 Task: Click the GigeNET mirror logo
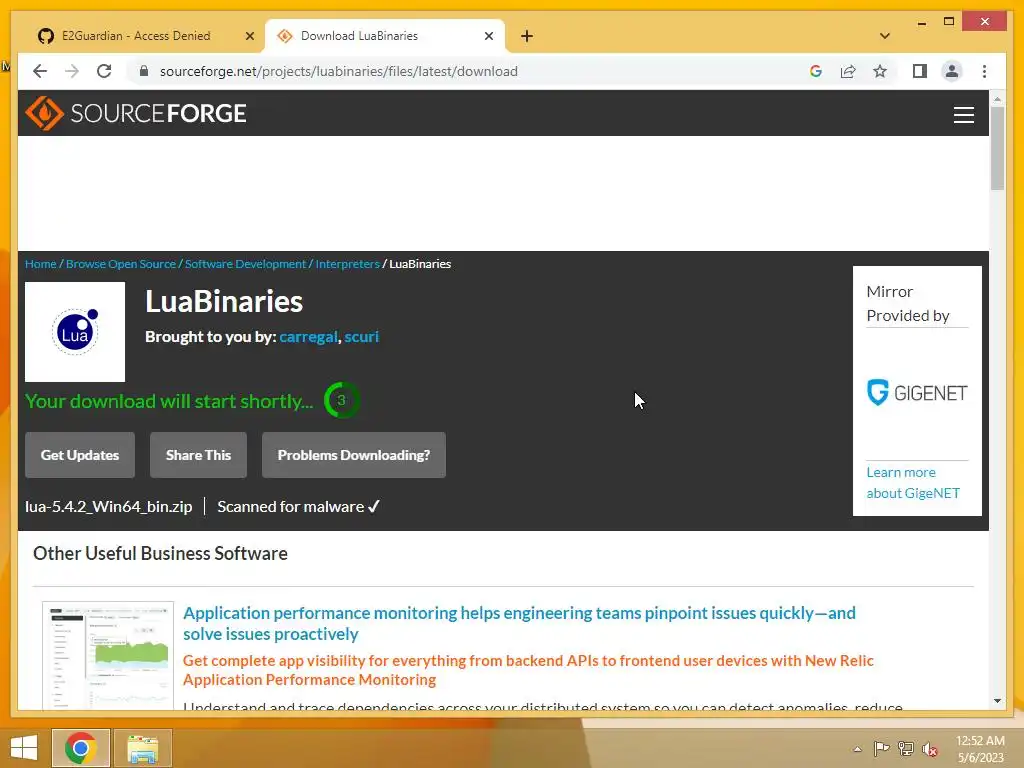point(917,392)
